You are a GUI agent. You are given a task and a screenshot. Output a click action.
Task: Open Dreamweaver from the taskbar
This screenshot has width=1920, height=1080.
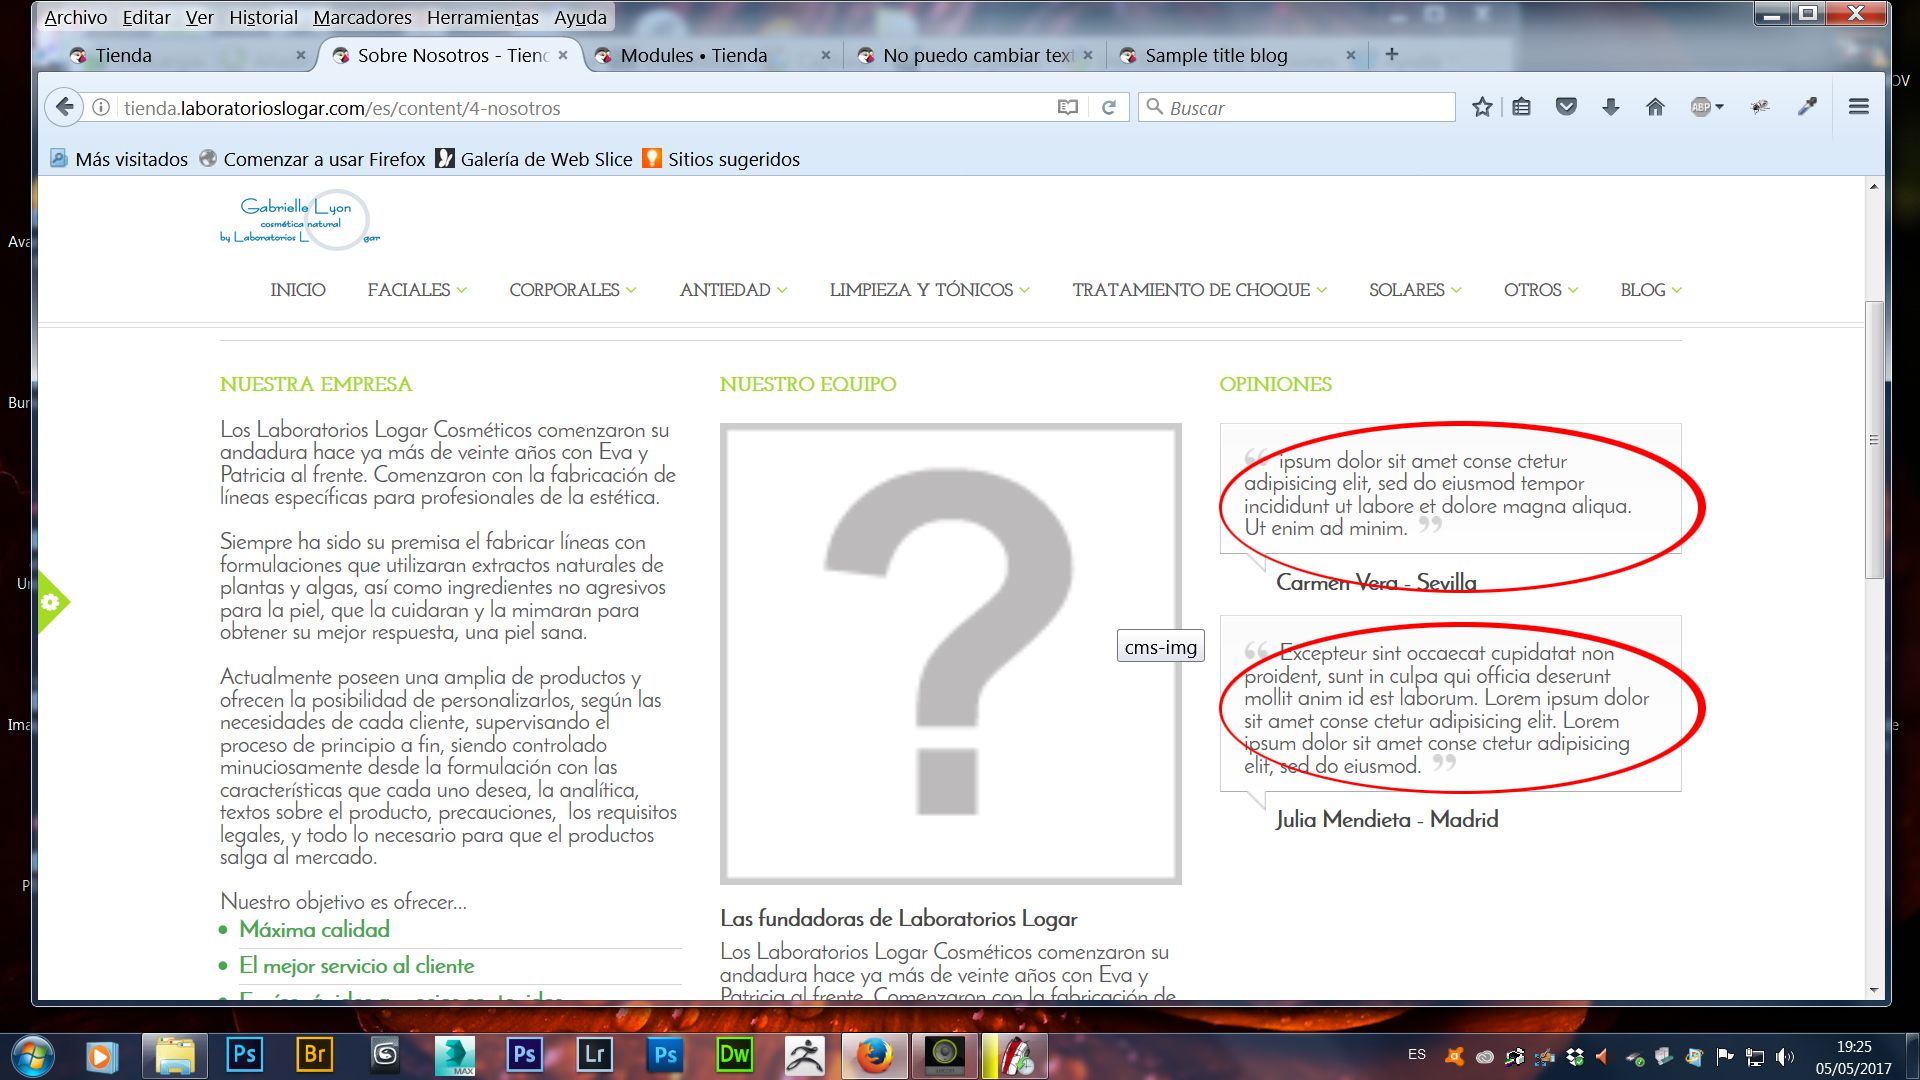735,1055
